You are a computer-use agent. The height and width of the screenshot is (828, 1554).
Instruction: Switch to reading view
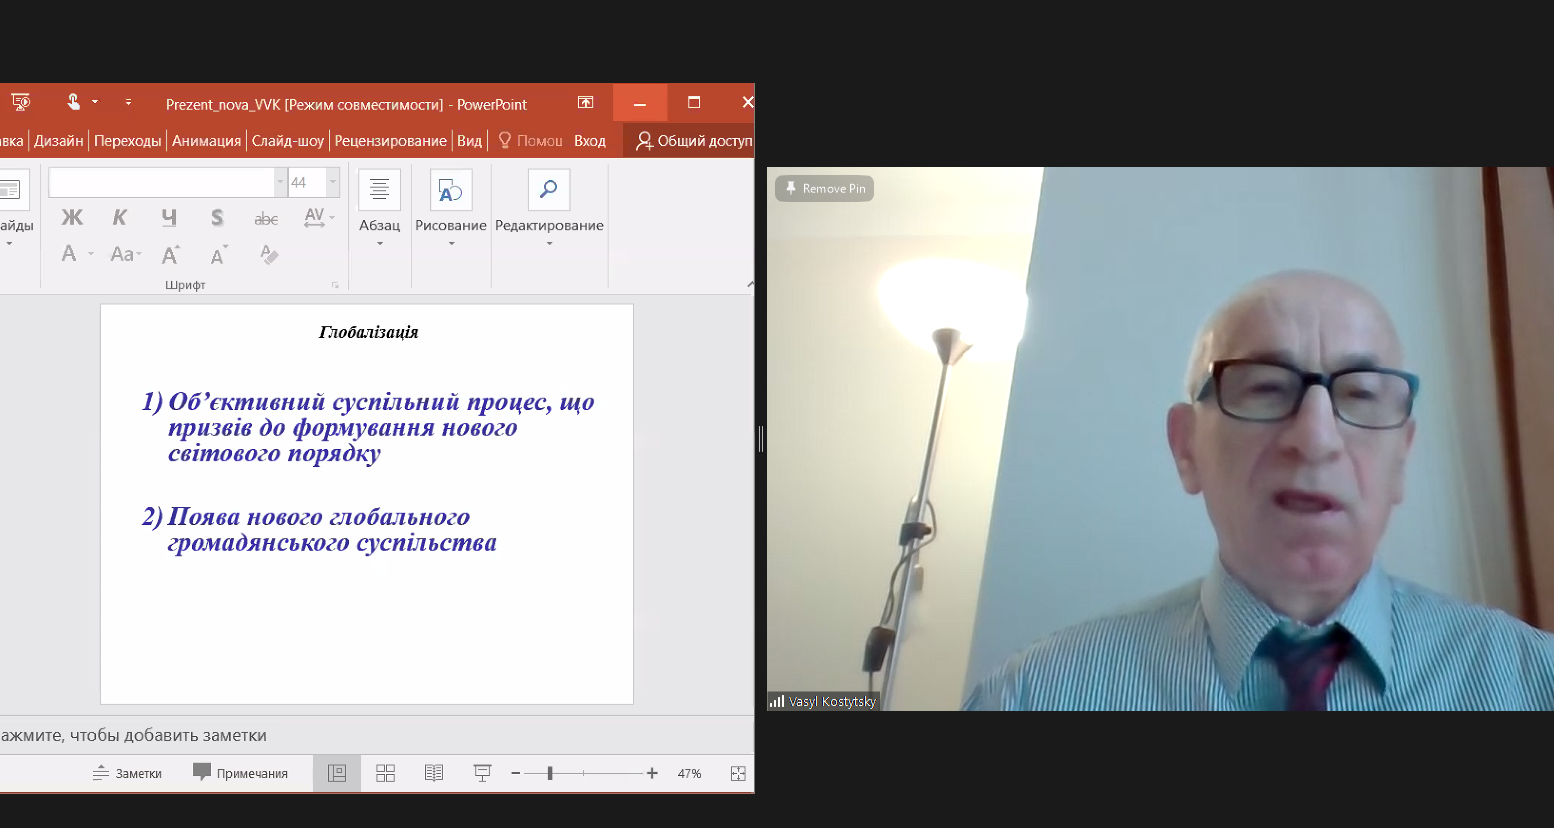pos(433,773)
